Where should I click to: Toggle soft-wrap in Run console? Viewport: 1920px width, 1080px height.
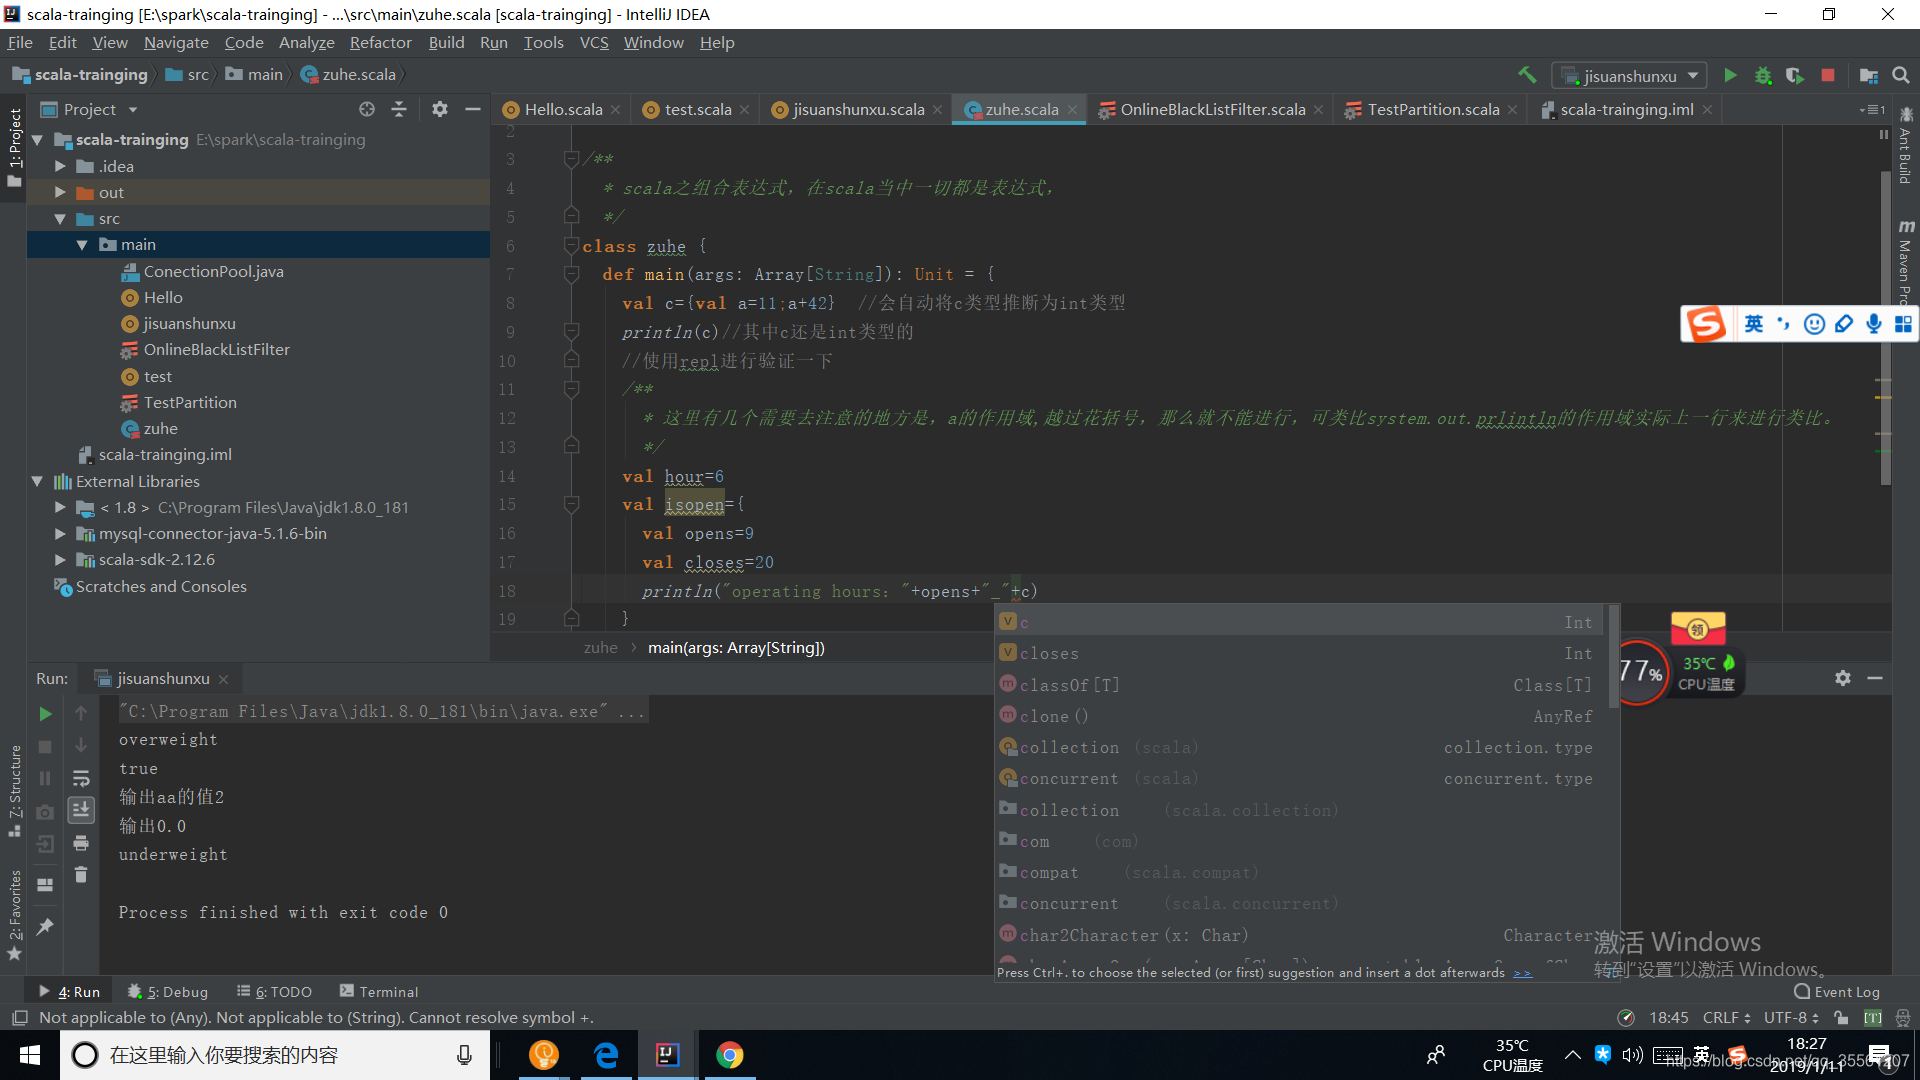pyautogui.click(x=81, y=778)
